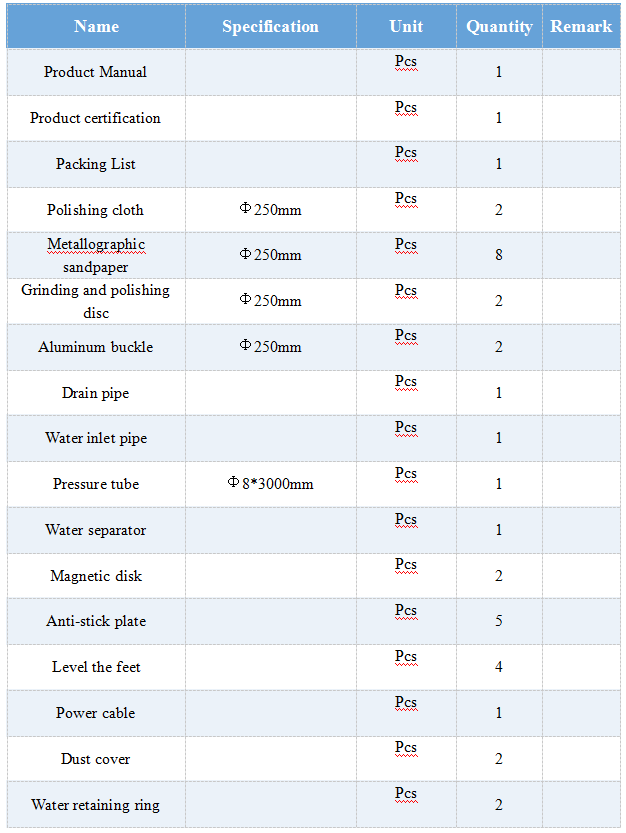This screenshot has height=833, width=626.
Task: Click the Water retaining ring cell
Action: pyautogui.click(x=96, y=805)
